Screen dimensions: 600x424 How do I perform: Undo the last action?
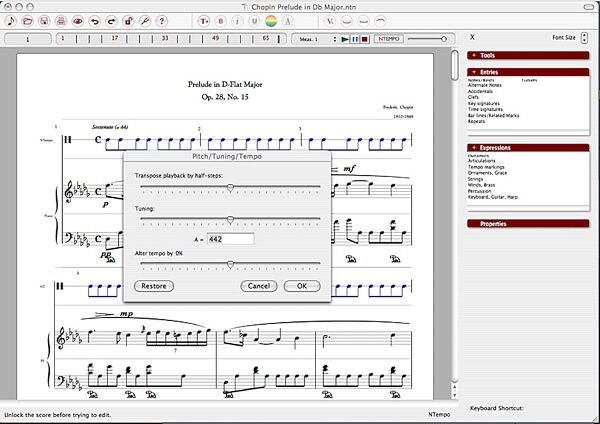[x=95, y=21]
